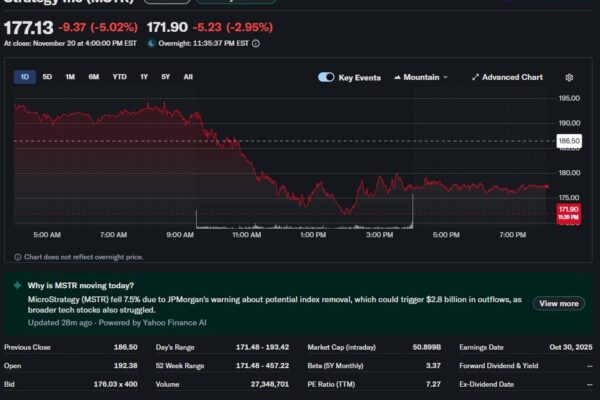Switch chart to YTD range
The width and height of the screenshot is (600, 400).
click(x=119, y=77)
